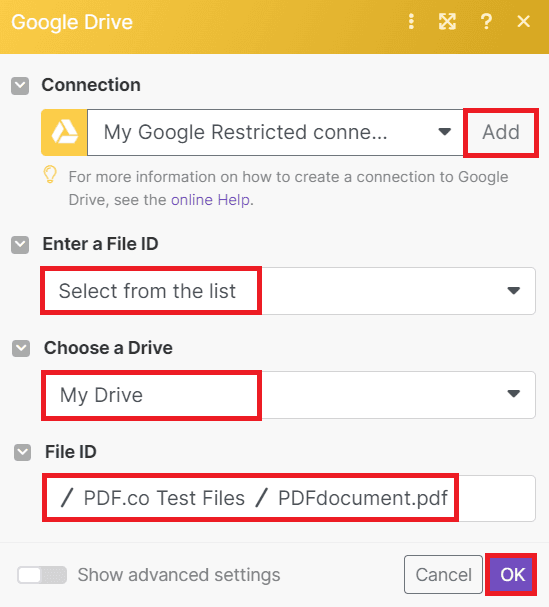Screen dimensions: 549x607
Task: Expand the dialog to full screen
Action: [x=447, y=21]
